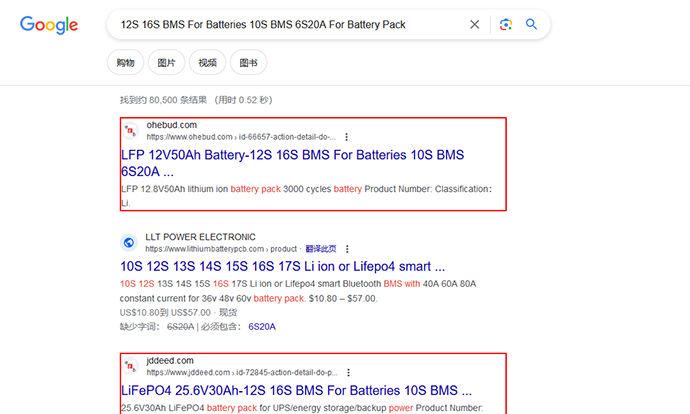690x414 pixels.
Task: Click 翻译此页 translate link
Action: coord(321,249)
